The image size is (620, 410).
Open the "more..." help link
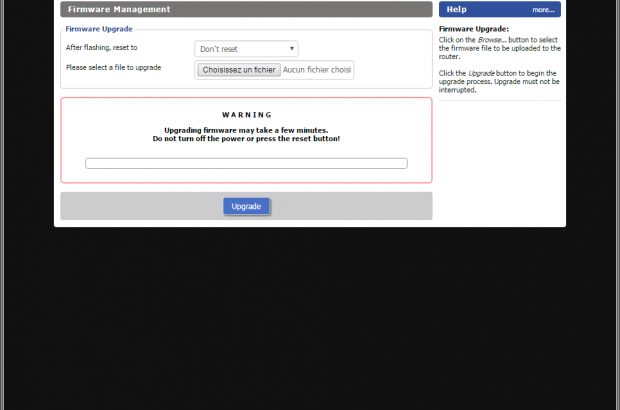tap(542, 9)
